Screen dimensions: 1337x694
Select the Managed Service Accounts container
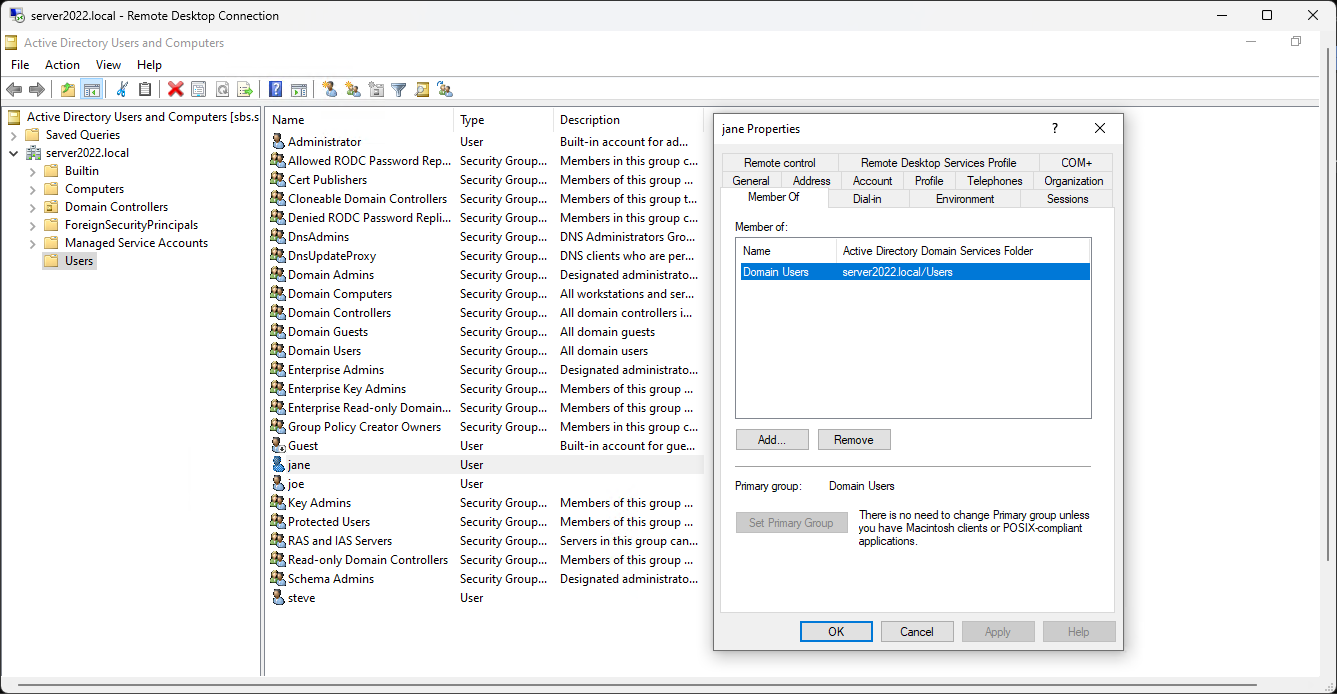click(136, 243)
